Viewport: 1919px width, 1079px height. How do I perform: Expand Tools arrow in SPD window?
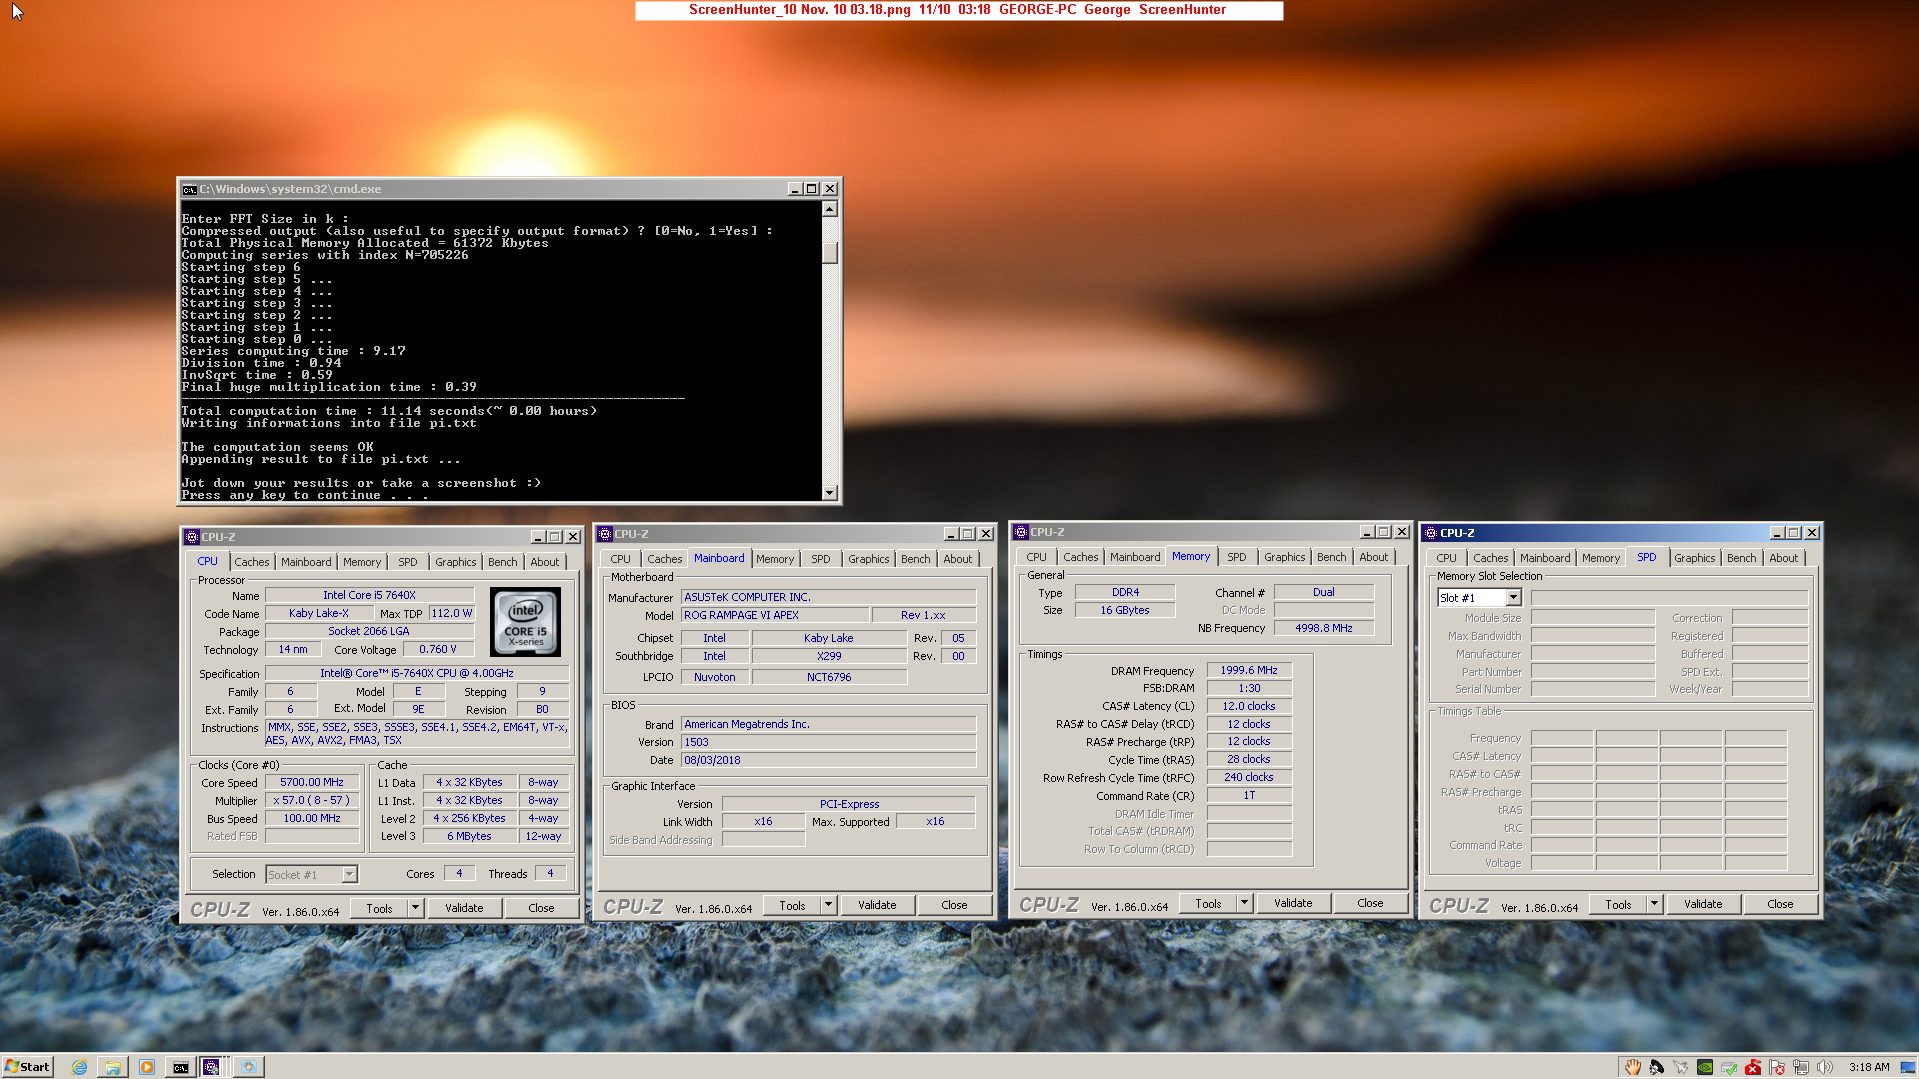pyautogui.click(x=1654, y=904)
